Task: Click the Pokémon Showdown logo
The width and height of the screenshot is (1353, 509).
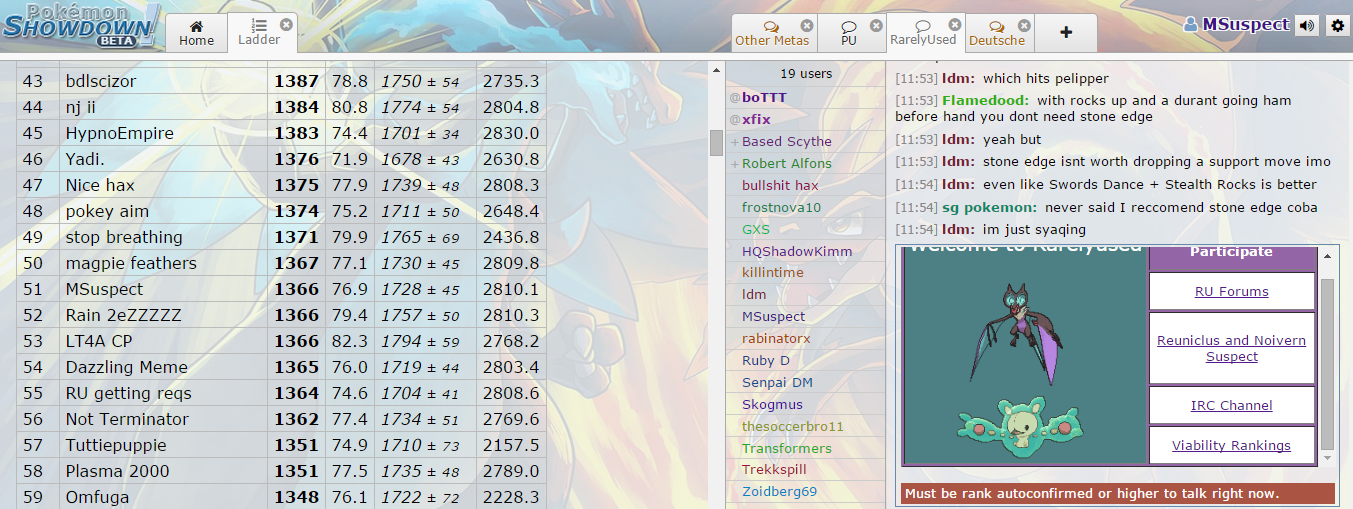Action: (x=80, y=25)
